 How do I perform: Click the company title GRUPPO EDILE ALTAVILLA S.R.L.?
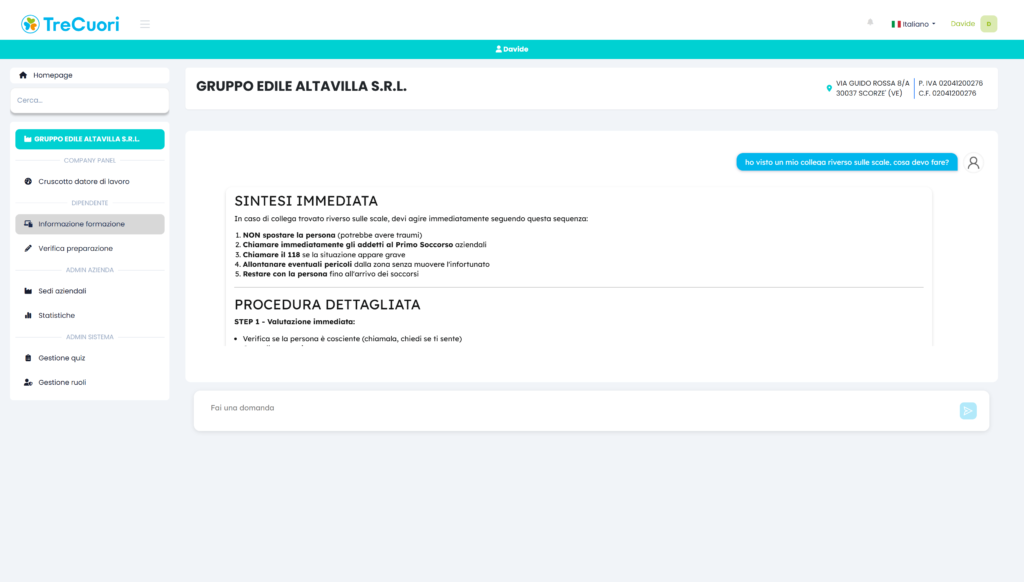pos(301,86)
